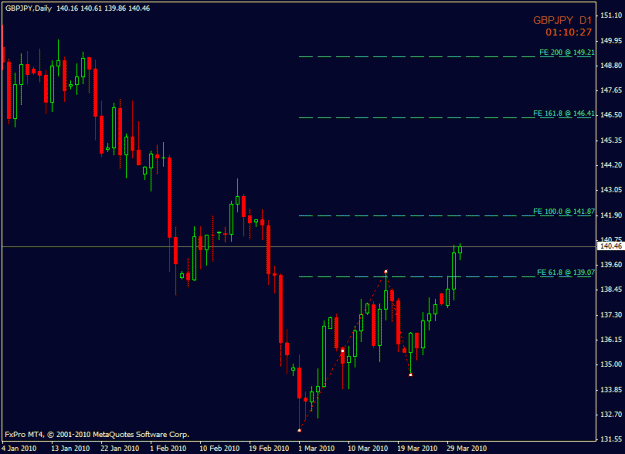Select the lowest Fibonacci expansion anchor point
Screen dimensions: 625x454
point(299,430)
